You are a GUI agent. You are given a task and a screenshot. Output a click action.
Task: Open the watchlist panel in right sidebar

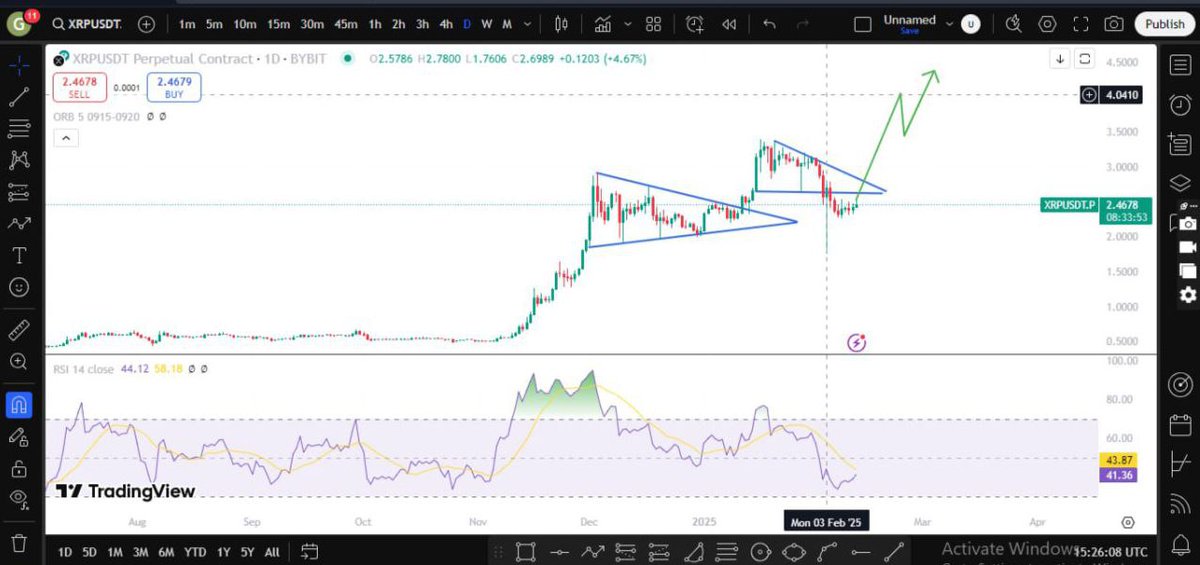click(1180, 66)
